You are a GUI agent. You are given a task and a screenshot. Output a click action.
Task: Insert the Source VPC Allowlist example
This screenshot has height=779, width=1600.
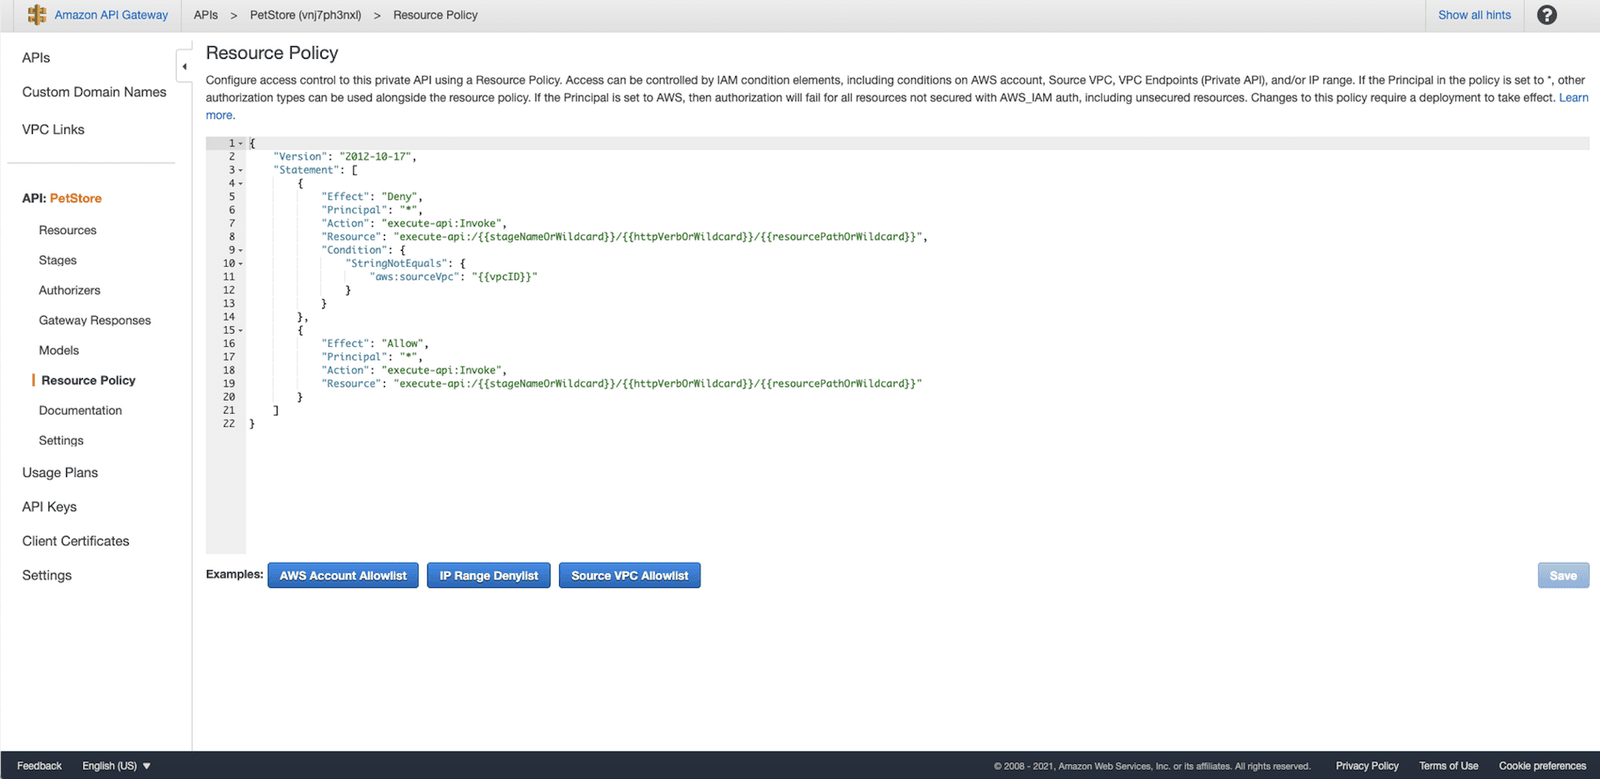tap(630, 576)
